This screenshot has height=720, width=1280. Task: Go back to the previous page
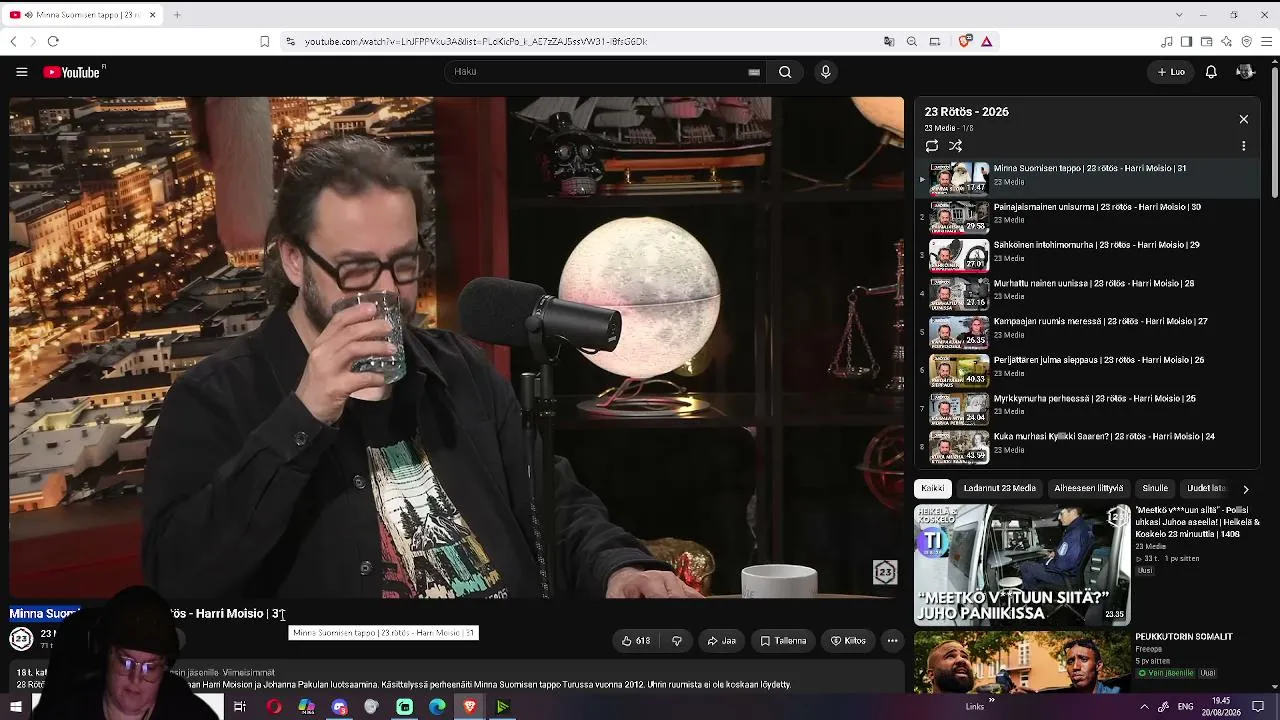click(13, 41)
